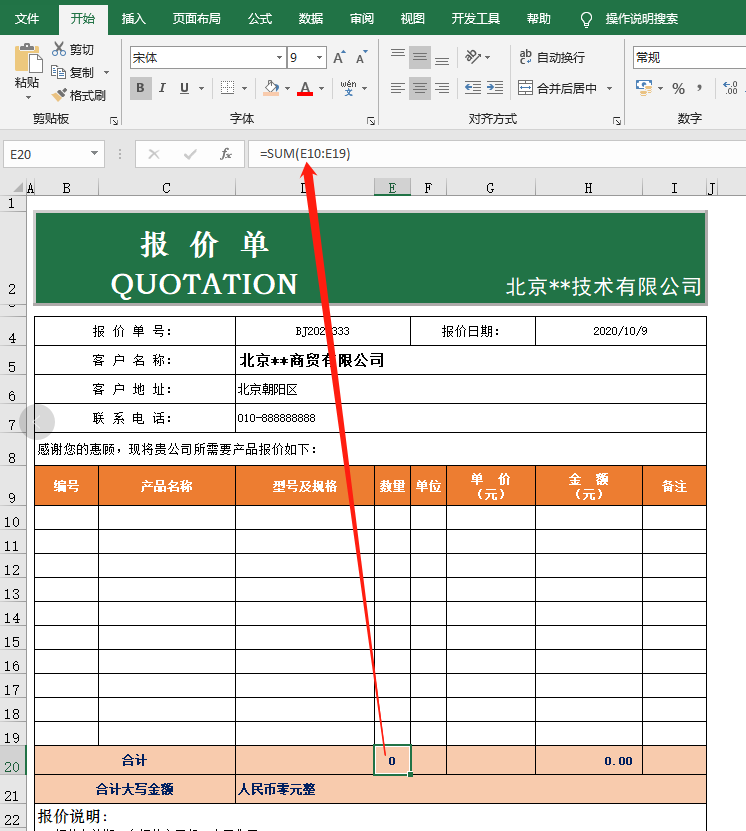Open Name Box dropdown arrow
Screen dimensions: 746x831
(x=94, y=154)
